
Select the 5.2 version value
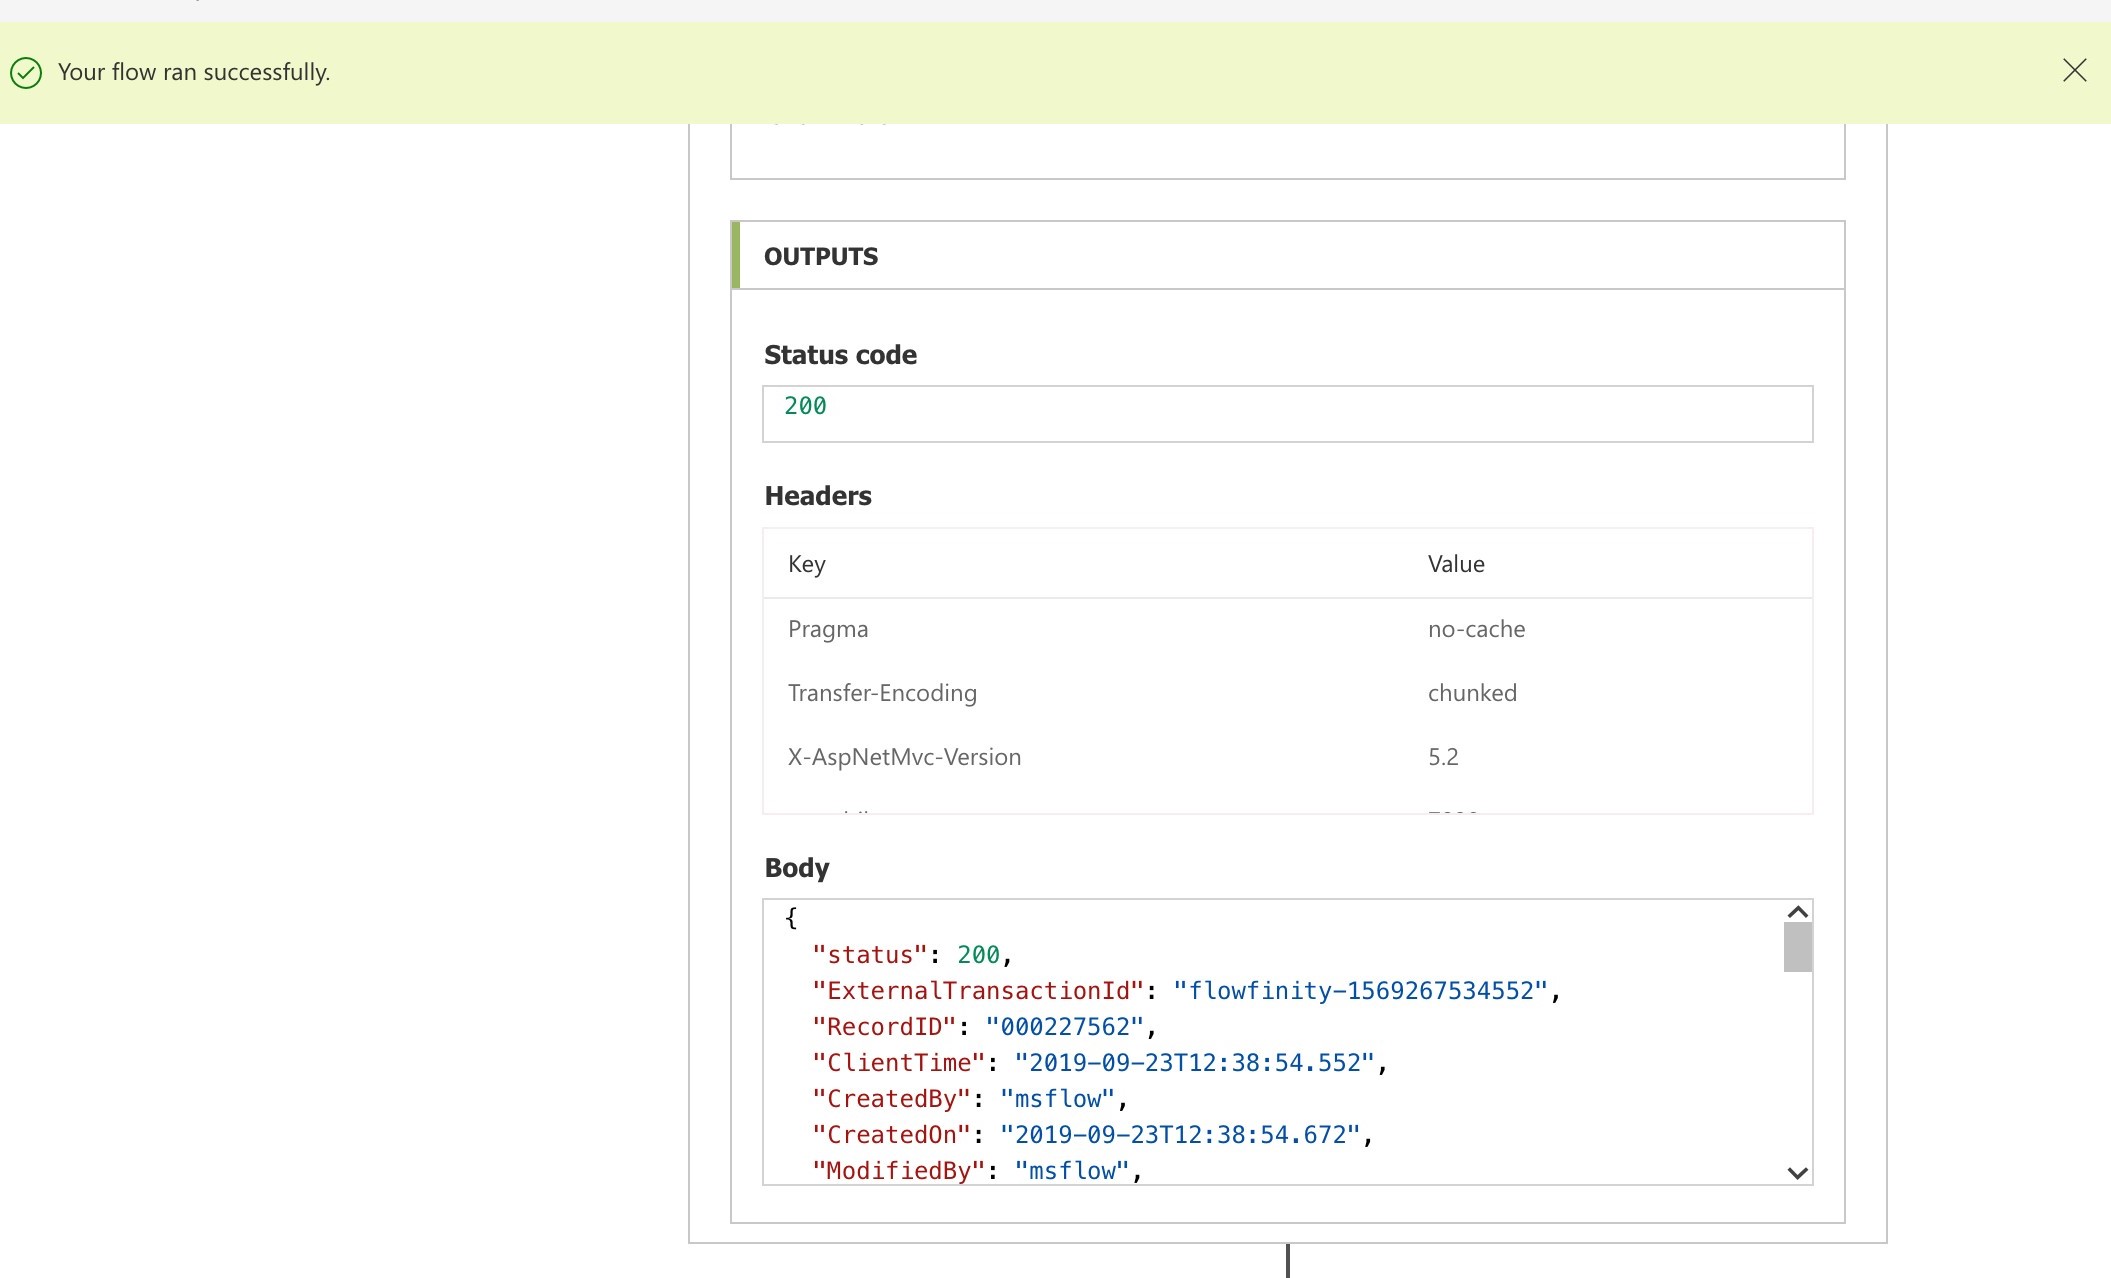coord(1443,757)
